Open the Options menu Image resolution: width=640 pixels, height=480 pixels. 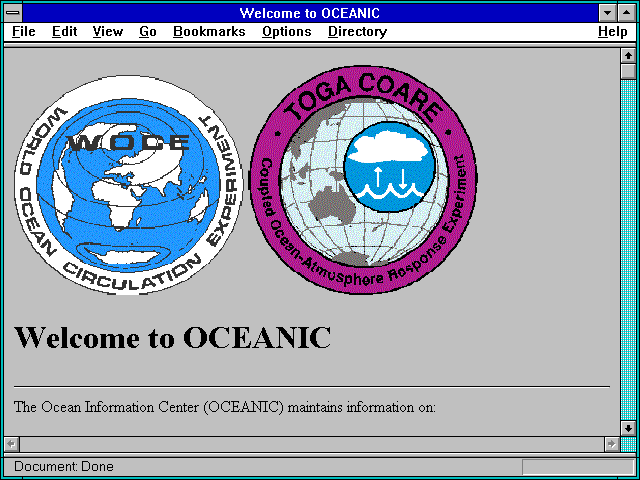click(x=287, y=32)
